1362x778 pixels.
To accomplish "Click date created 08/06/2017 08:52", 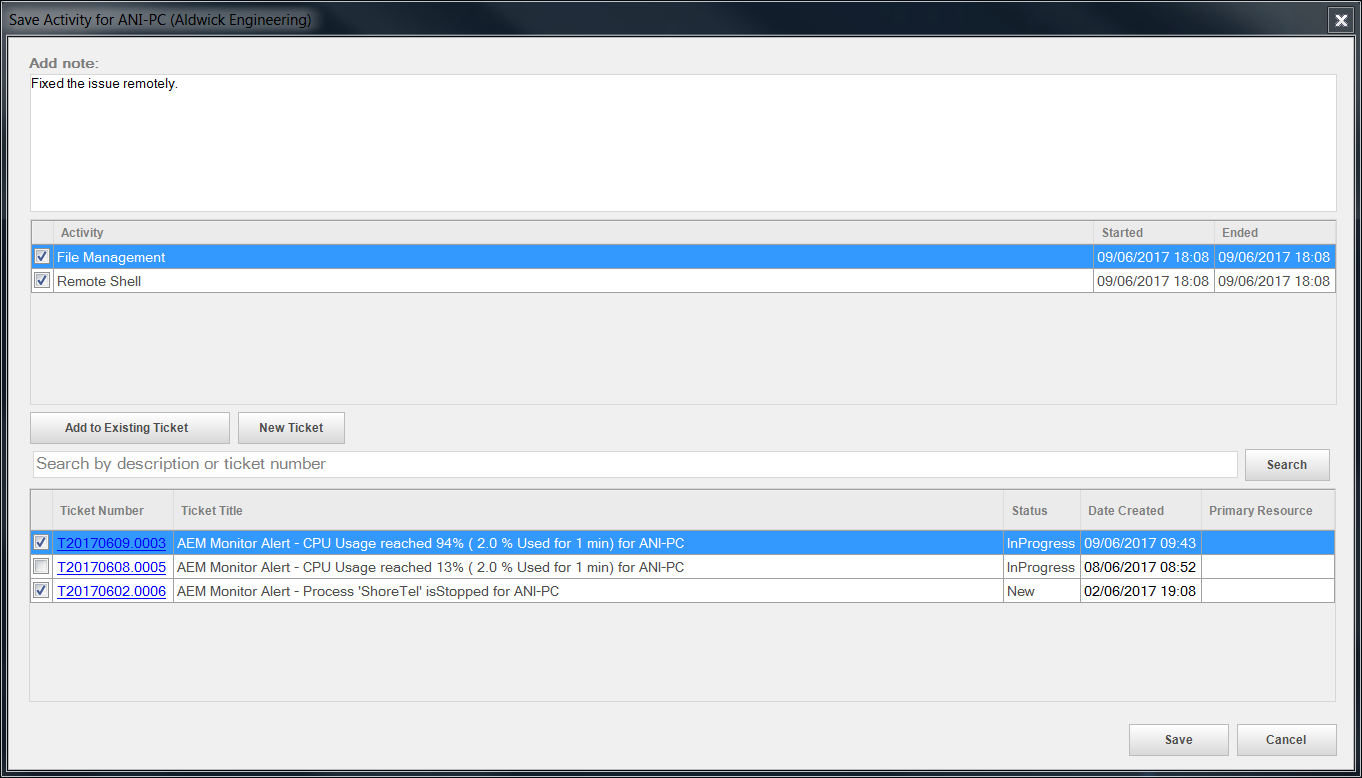I will [x=1141, y=567].
